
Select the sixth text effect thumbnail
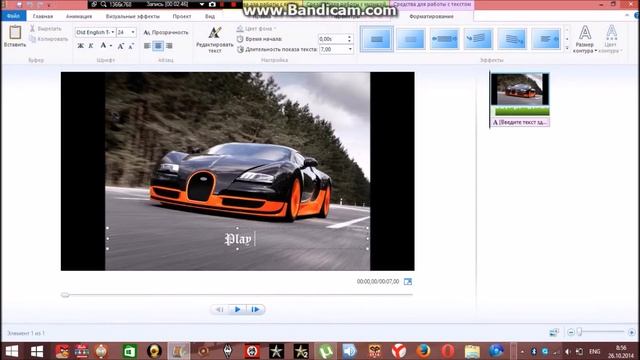tap(546, 39)
